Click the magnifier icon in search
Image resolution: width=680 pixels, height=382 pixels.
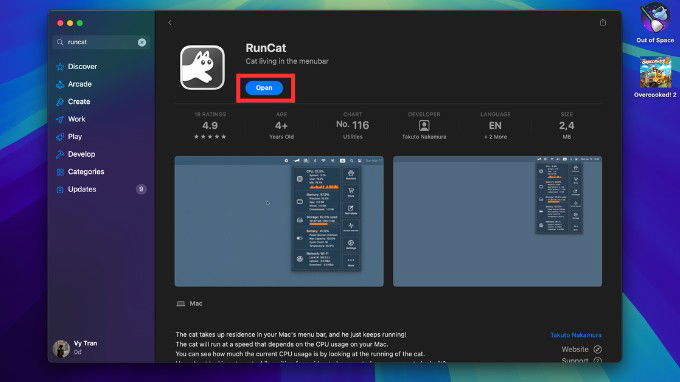[60, 42]
